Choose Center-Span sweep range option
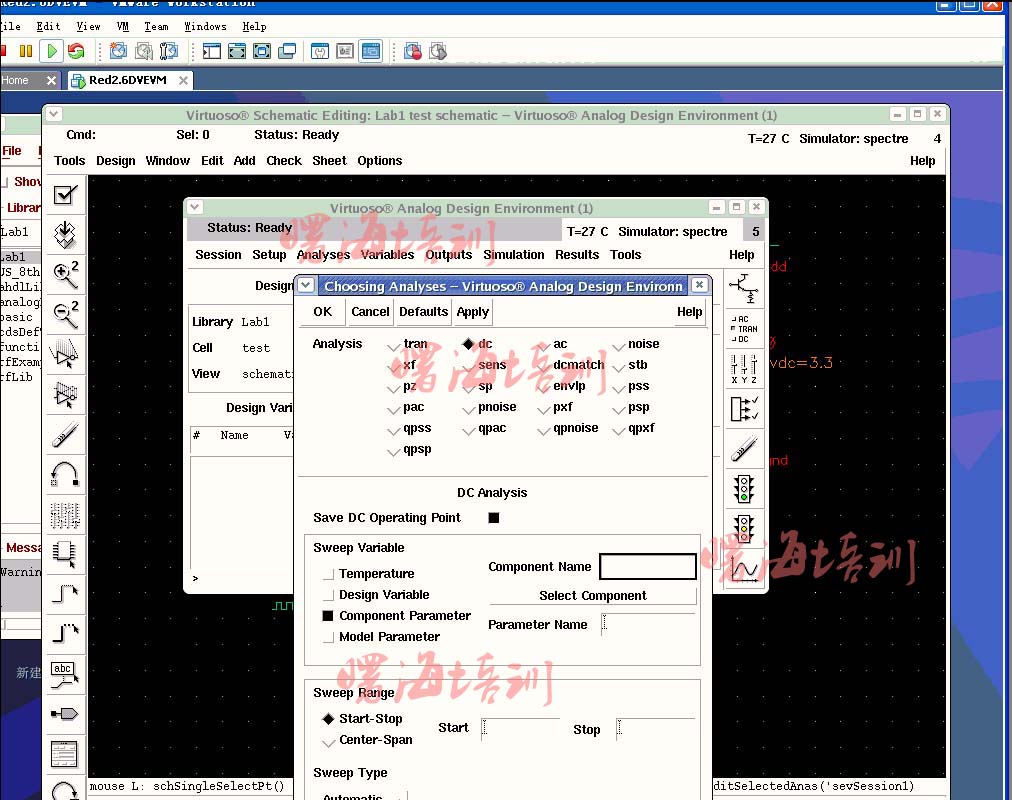The width and height of the screenshot is (1012, 800). 328,741
